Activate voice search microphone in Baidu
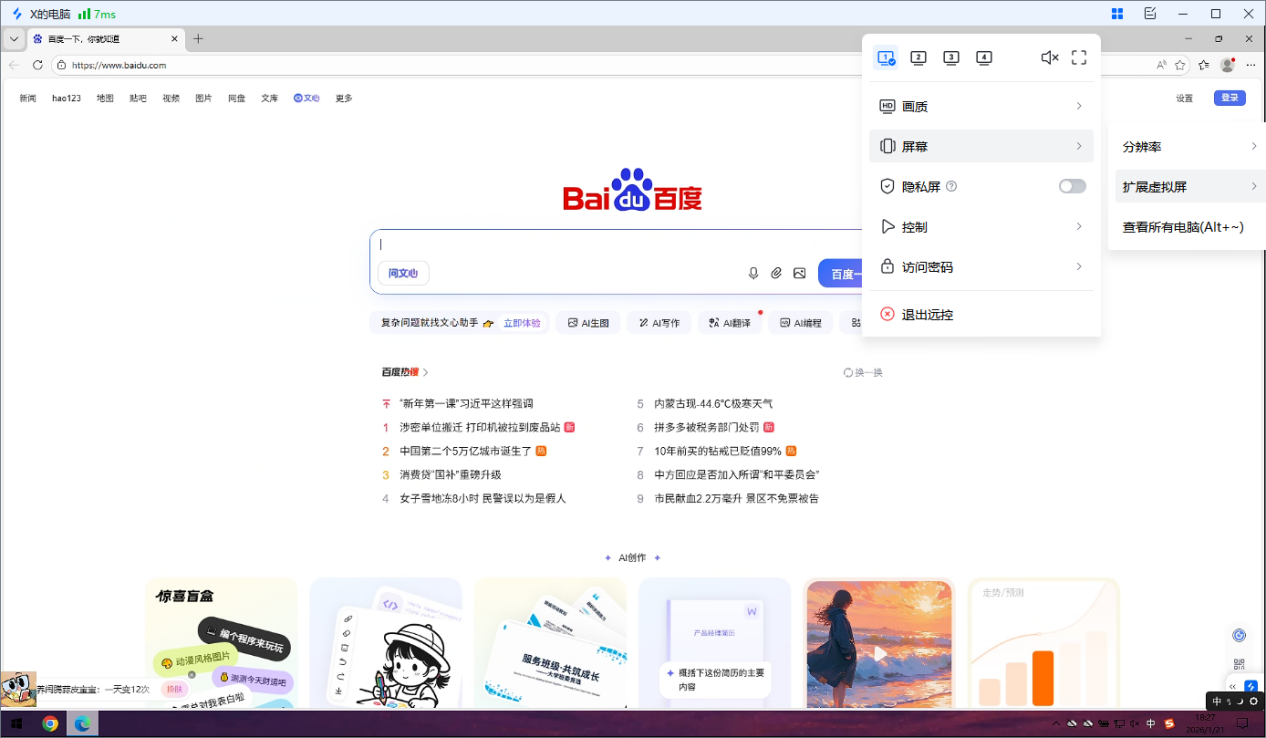The image size is (1266, 738). coord(753,272)
